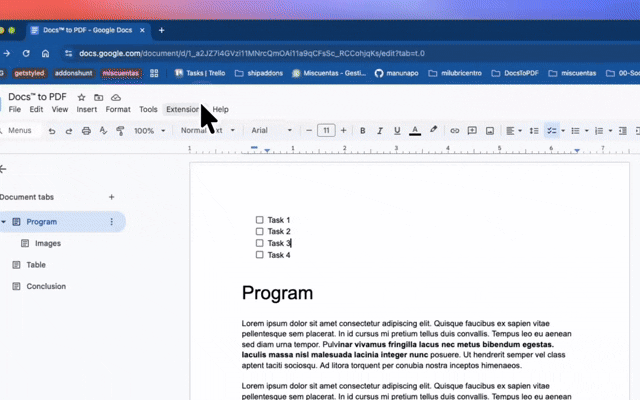Viewport: 640px width, 400px height.
Task: Open the addonshunt bookmark
Action: (x=73, y=73)
